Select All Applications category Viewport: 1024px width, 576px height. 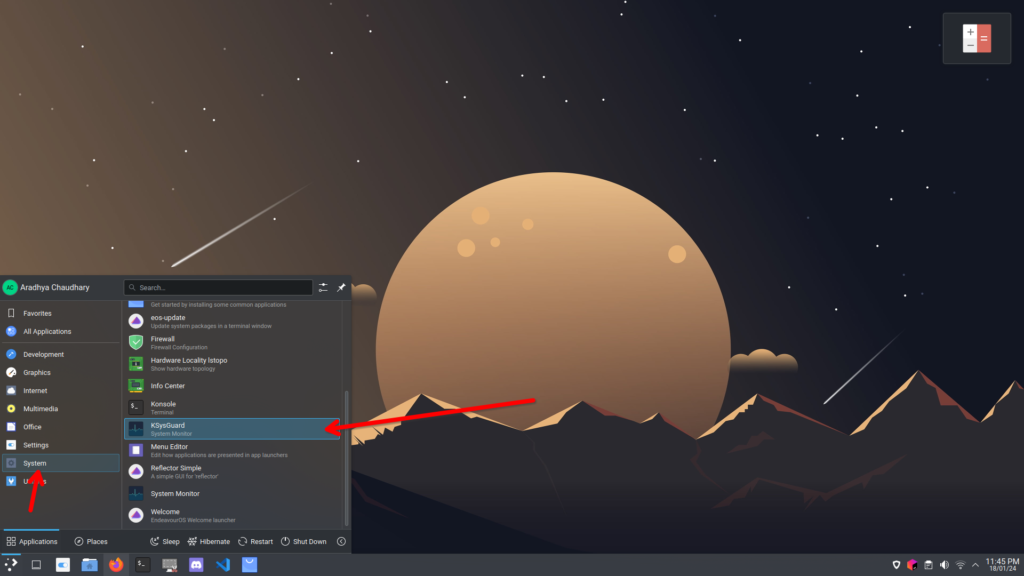pos(61,332)
